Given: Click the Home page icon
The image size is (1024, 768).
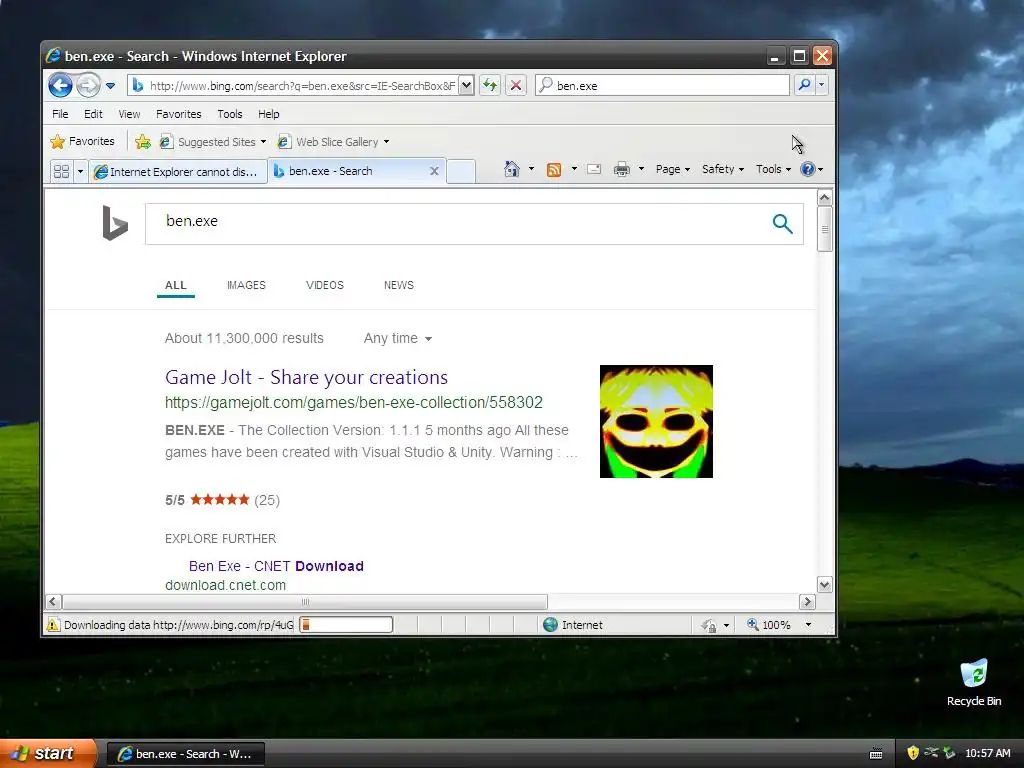Looking at the screenshot, I should click(511, 169).
